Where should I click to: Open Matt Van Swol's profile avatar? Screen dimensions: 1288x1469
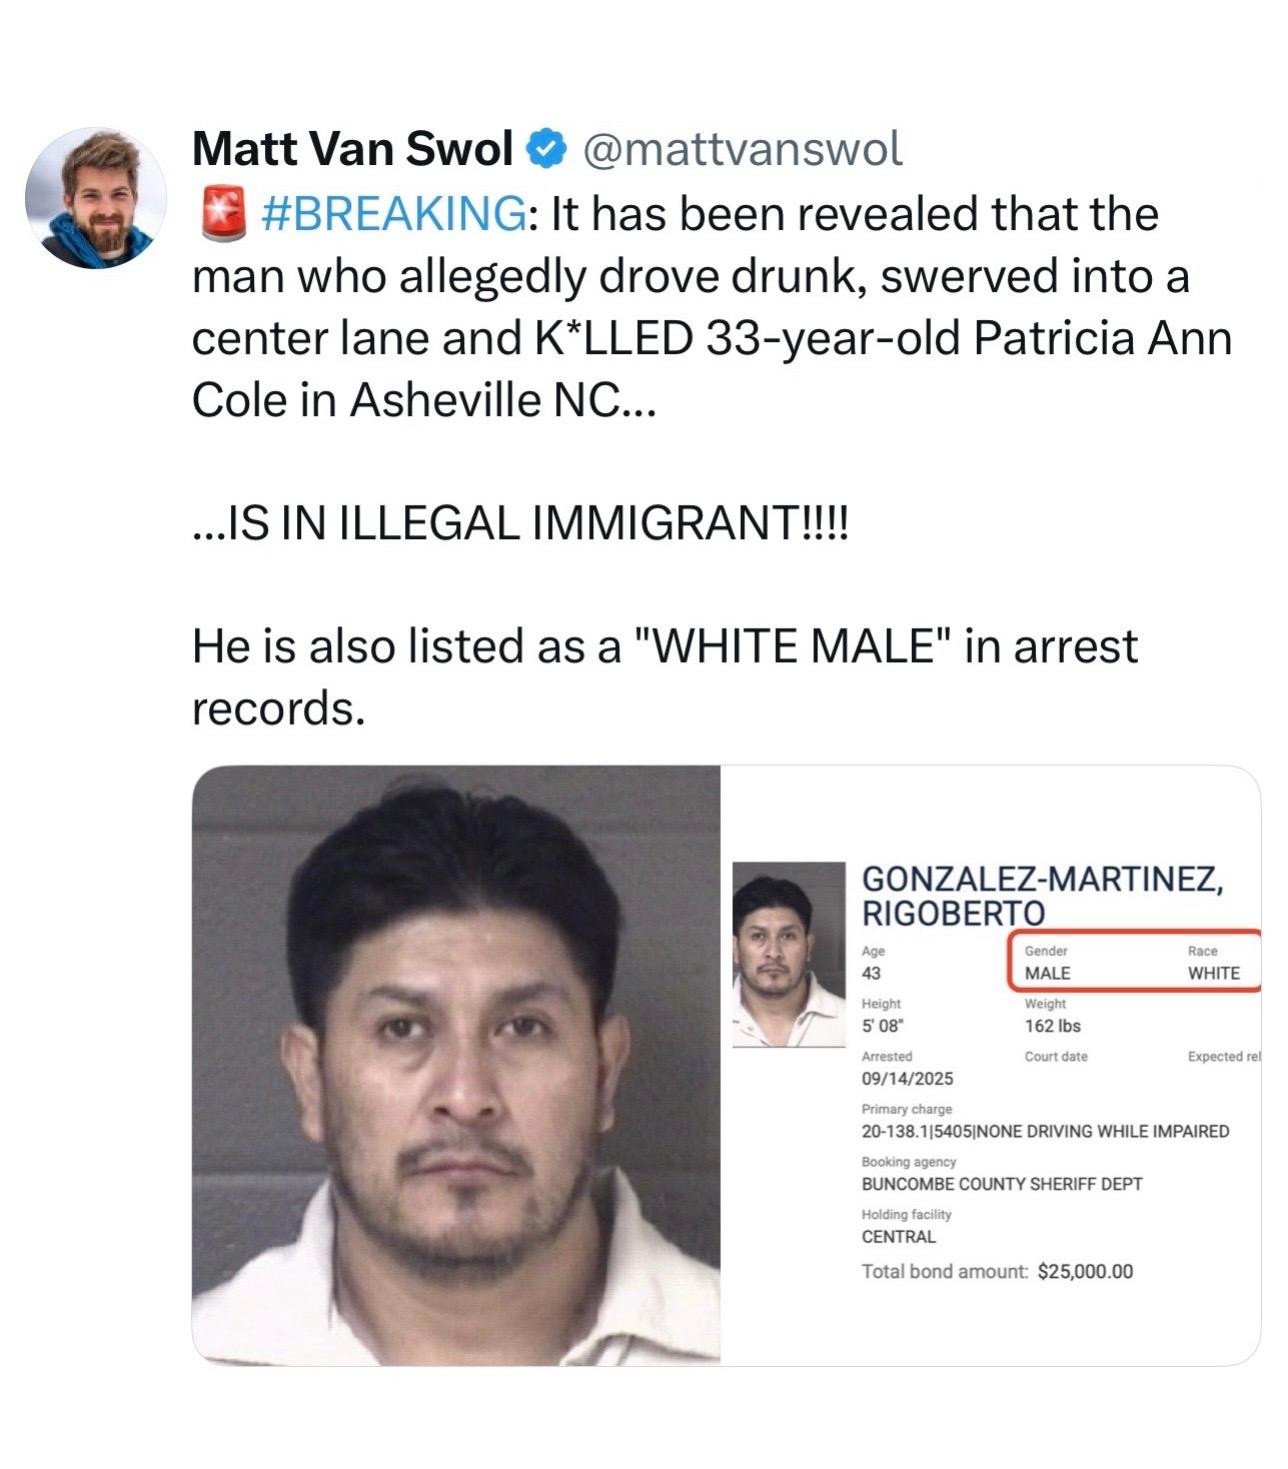(96, 198)
